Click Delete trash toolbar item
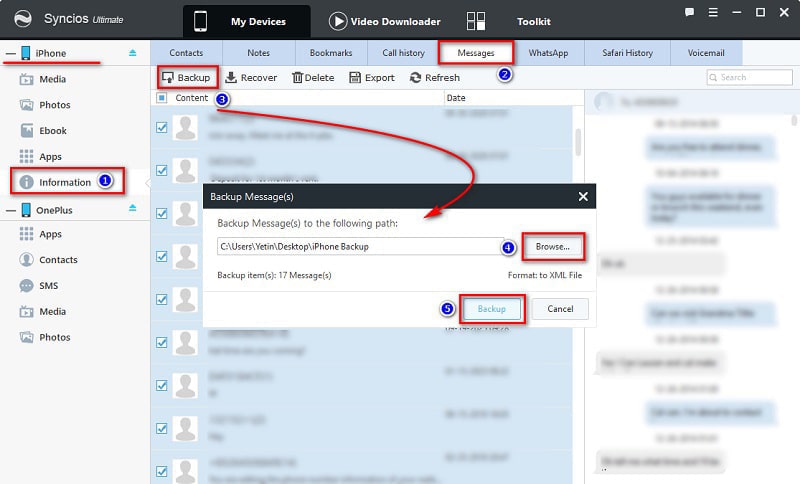 [313, 78]
